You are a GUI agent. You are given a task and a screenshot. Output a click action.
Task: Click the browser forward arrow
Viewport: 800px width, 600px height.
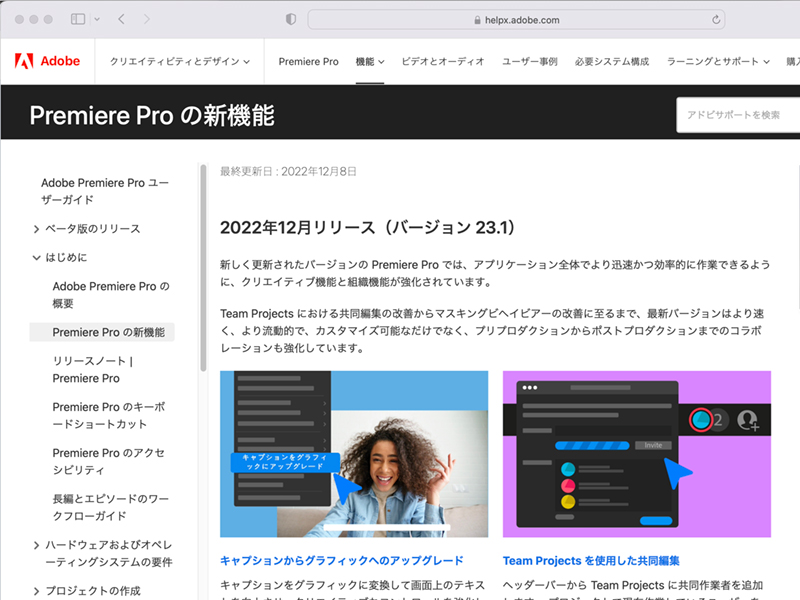146,19
